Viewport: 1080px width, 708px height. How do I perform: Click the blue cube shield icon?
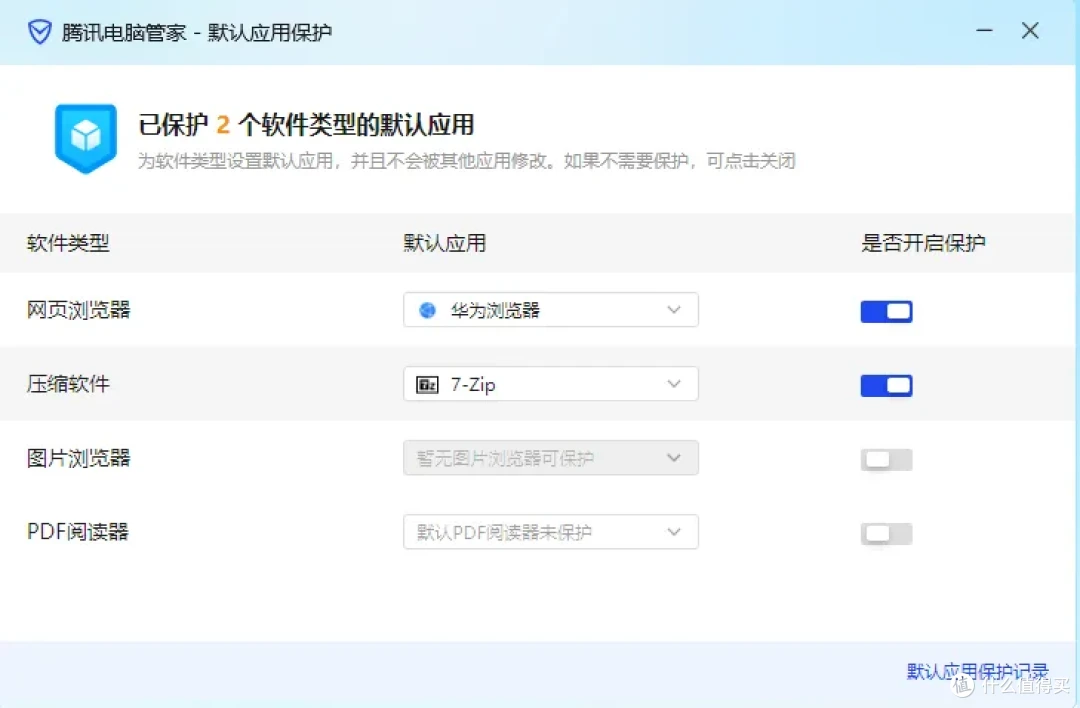point(86,138)
